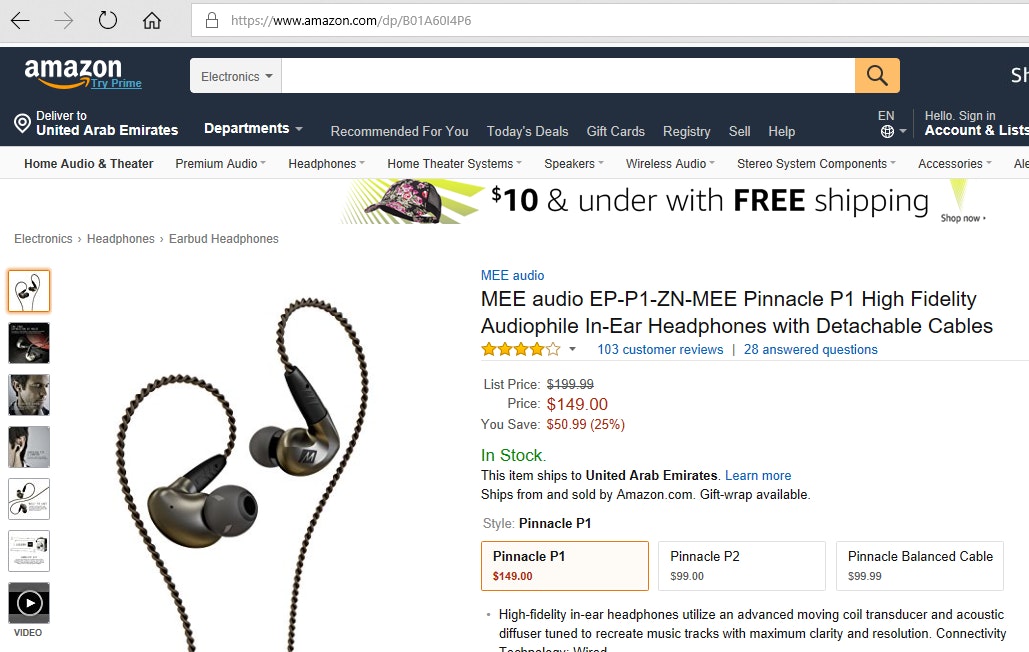Open the Electronics search category dropdown

pos(236,76)
